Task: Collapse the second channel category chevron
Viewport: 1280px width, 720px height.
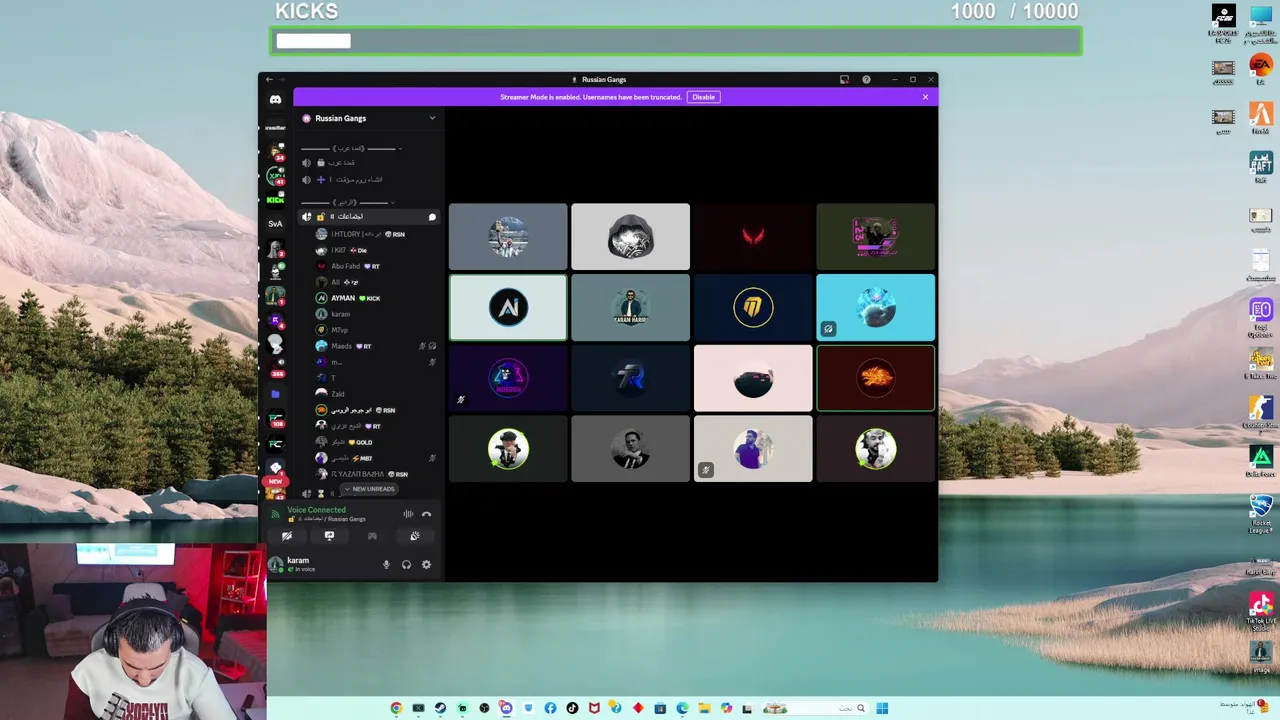Action: point(391,203)
